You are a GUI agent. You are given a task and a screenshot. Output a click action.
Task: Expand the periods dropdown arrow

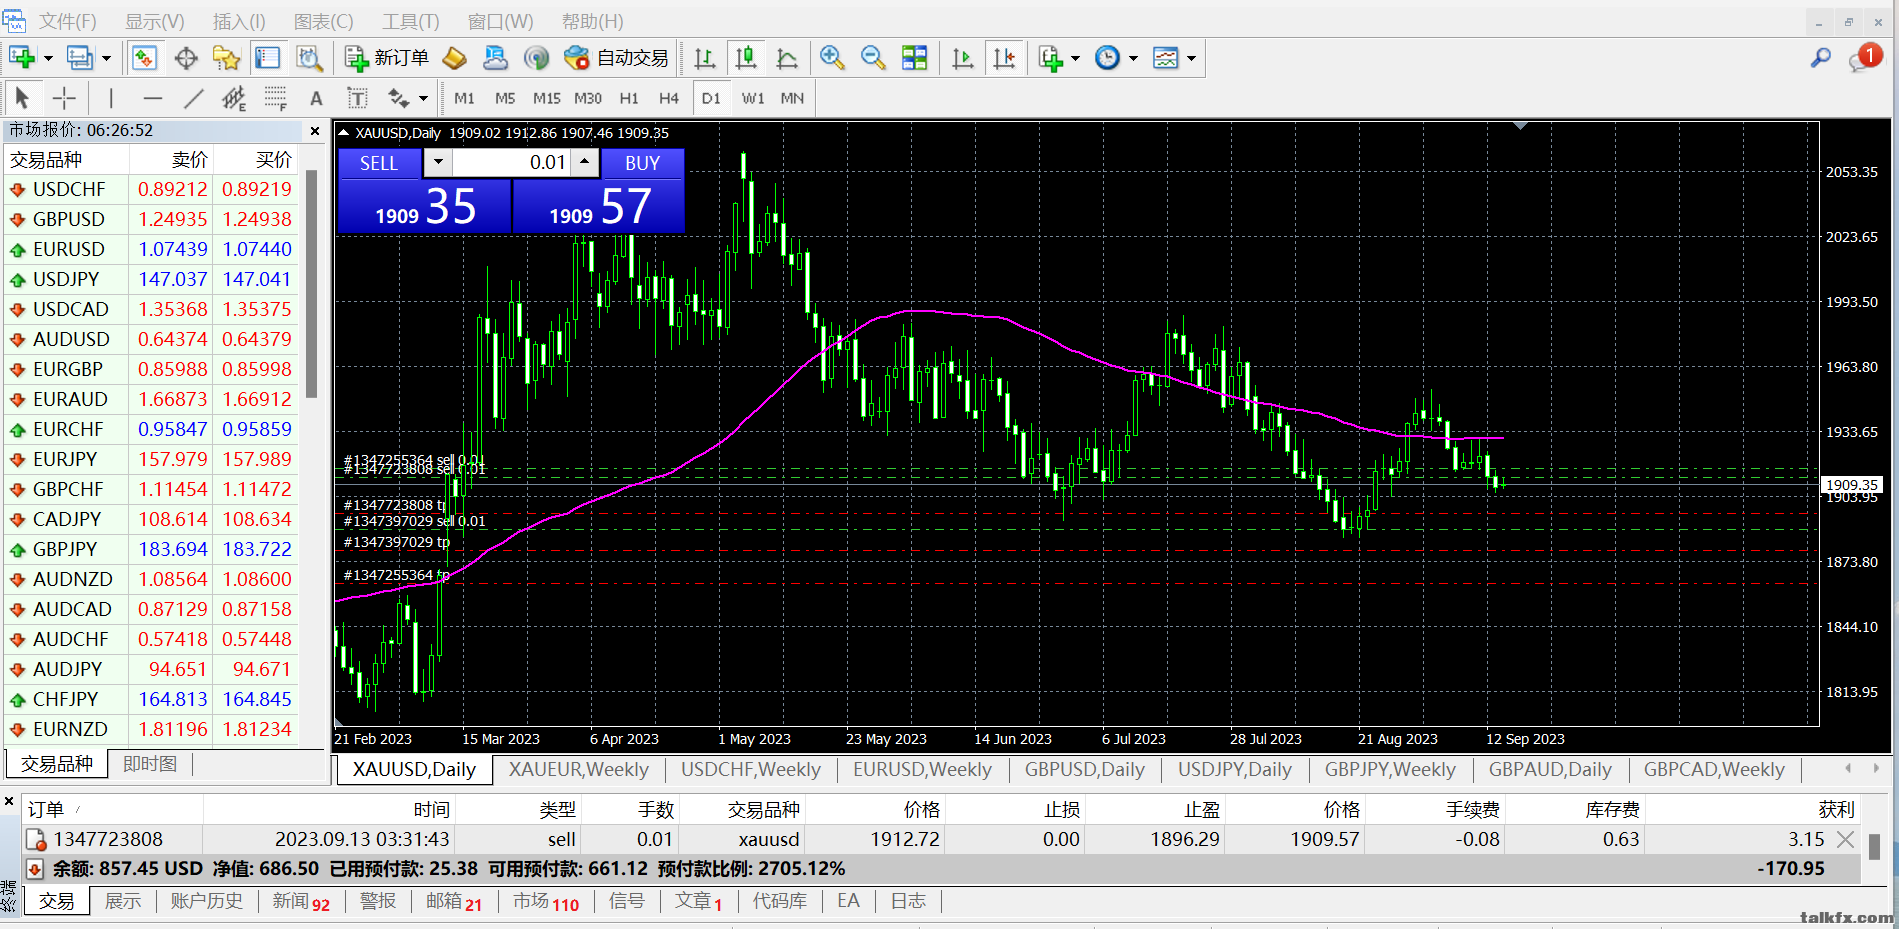1133,58
